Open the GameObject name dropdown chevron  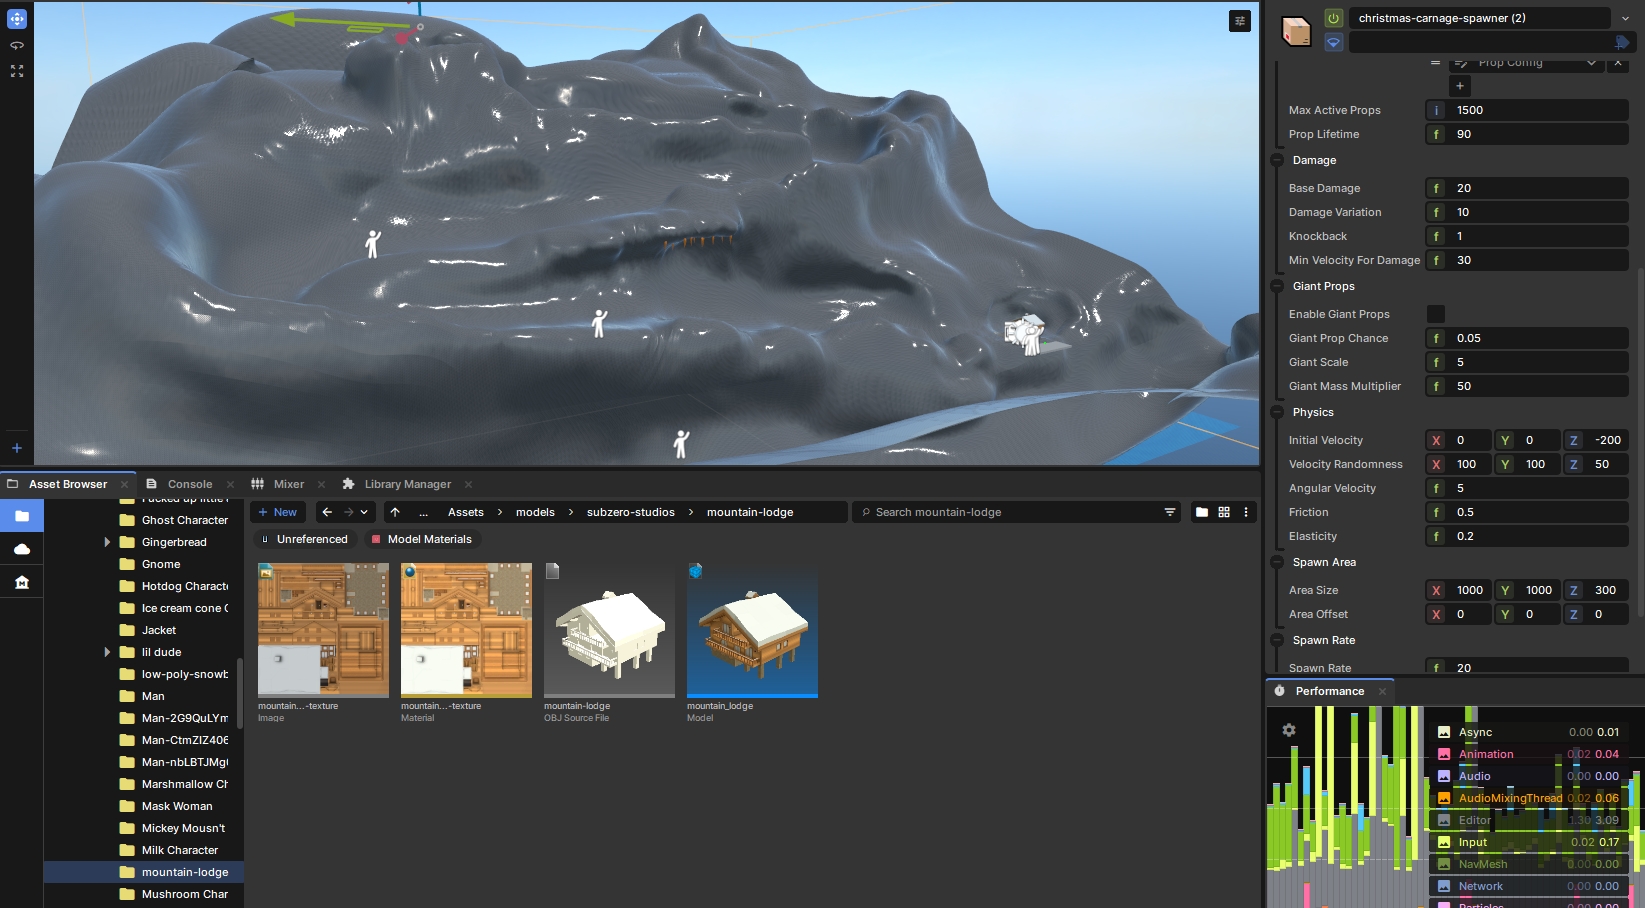pos(1625,18)
